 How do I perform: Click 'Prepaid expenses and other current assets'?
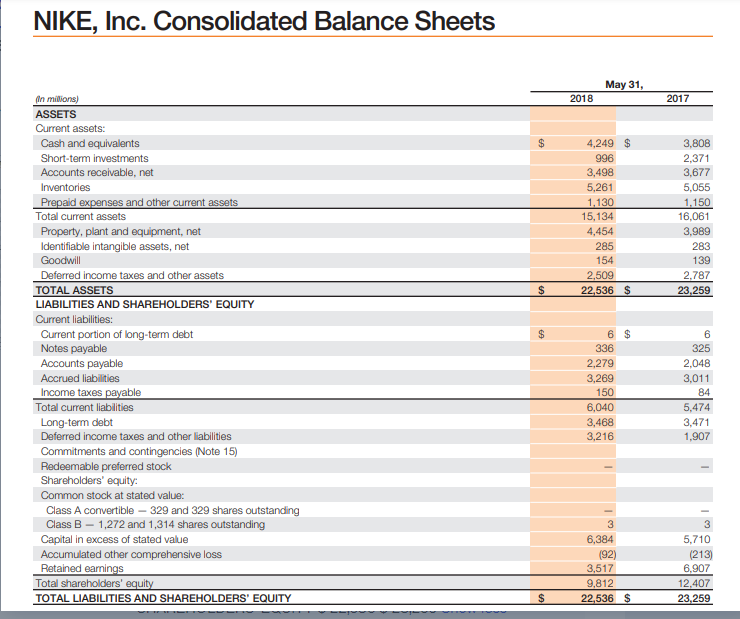pyautogui.click(x=139, y=202)
